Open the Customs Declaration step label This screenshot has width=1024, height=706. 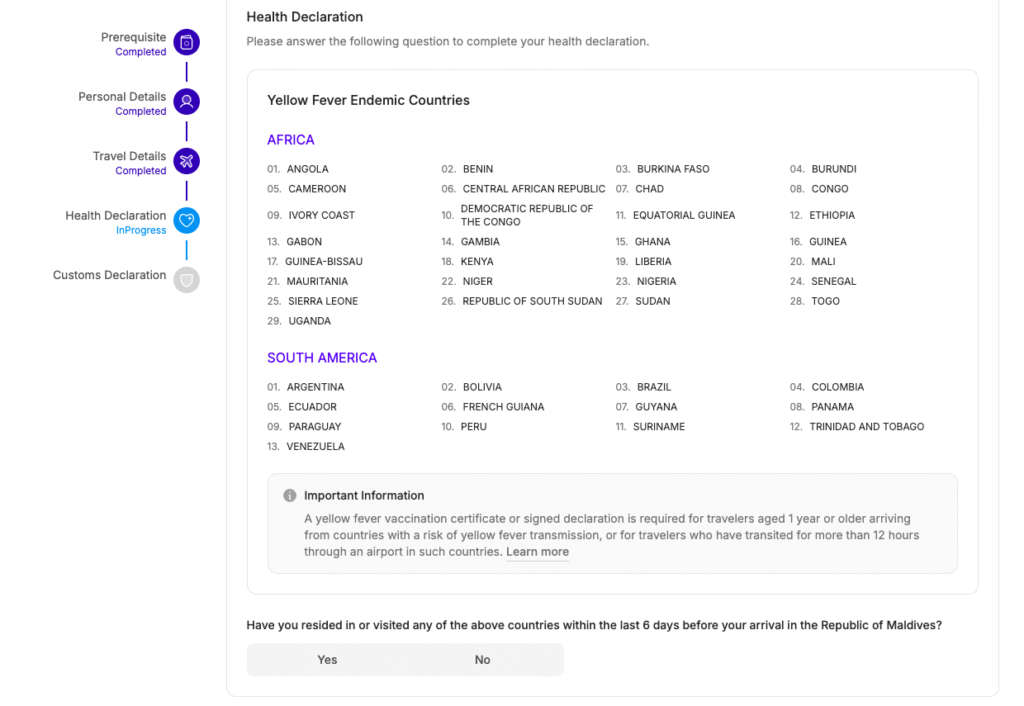pos(110,275)
